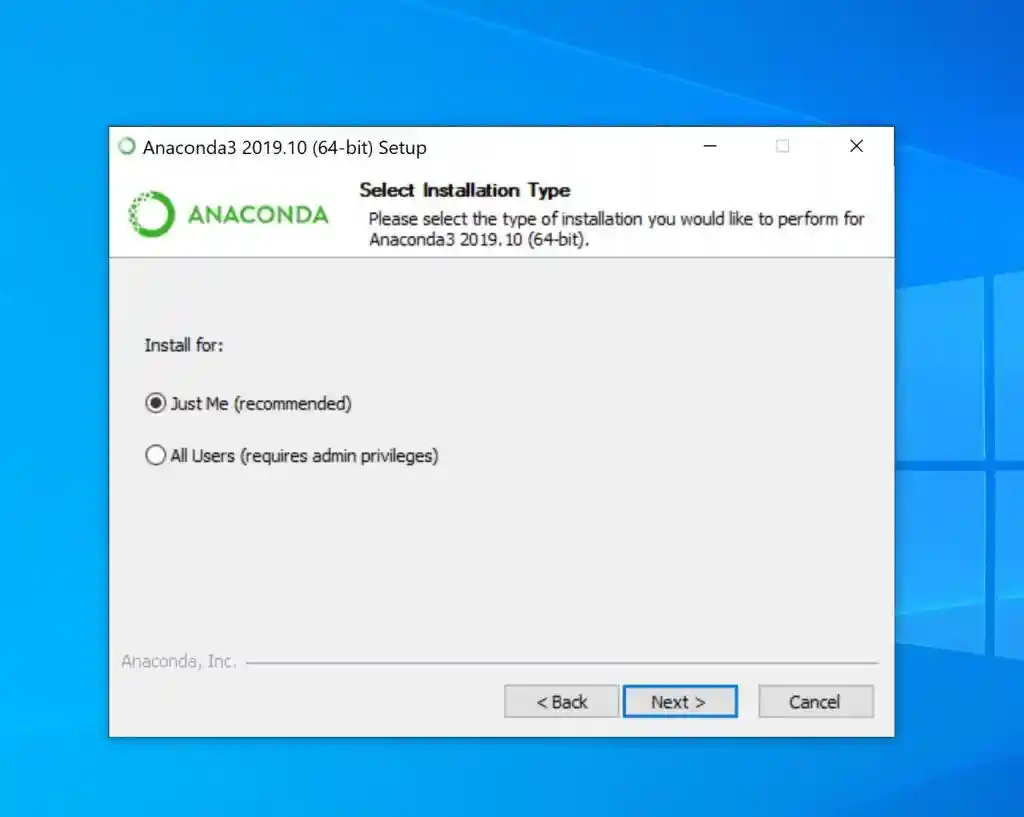1024x817 pixels.
Task: Click the green Anaconda logo in header
Action: [x=228, y=214]
